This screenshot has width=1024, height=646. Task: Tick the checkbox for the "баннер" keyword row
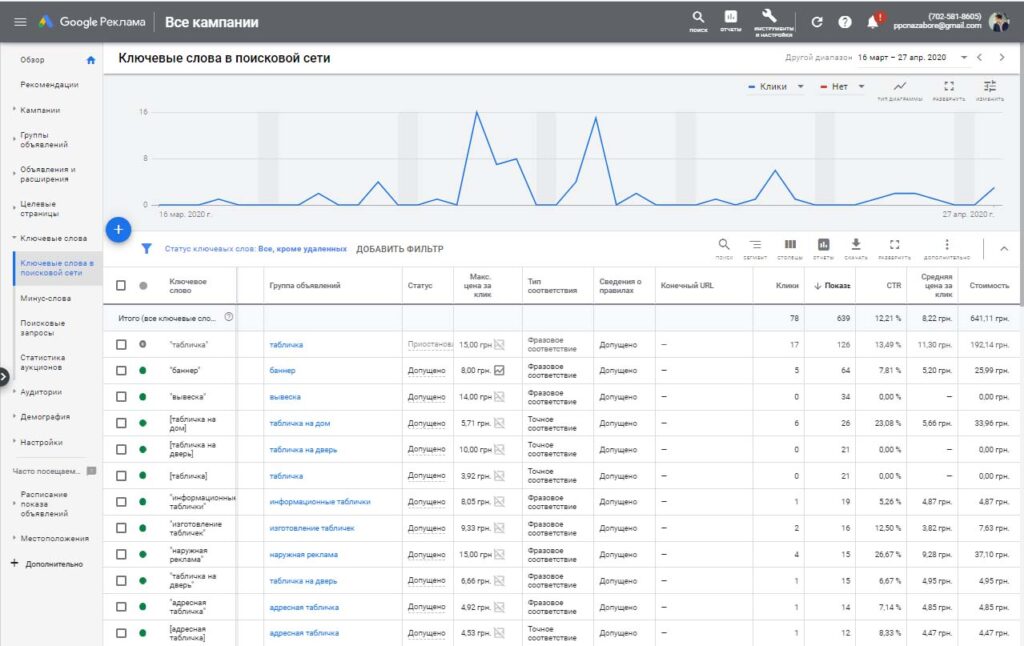click(x=121, y=370)
